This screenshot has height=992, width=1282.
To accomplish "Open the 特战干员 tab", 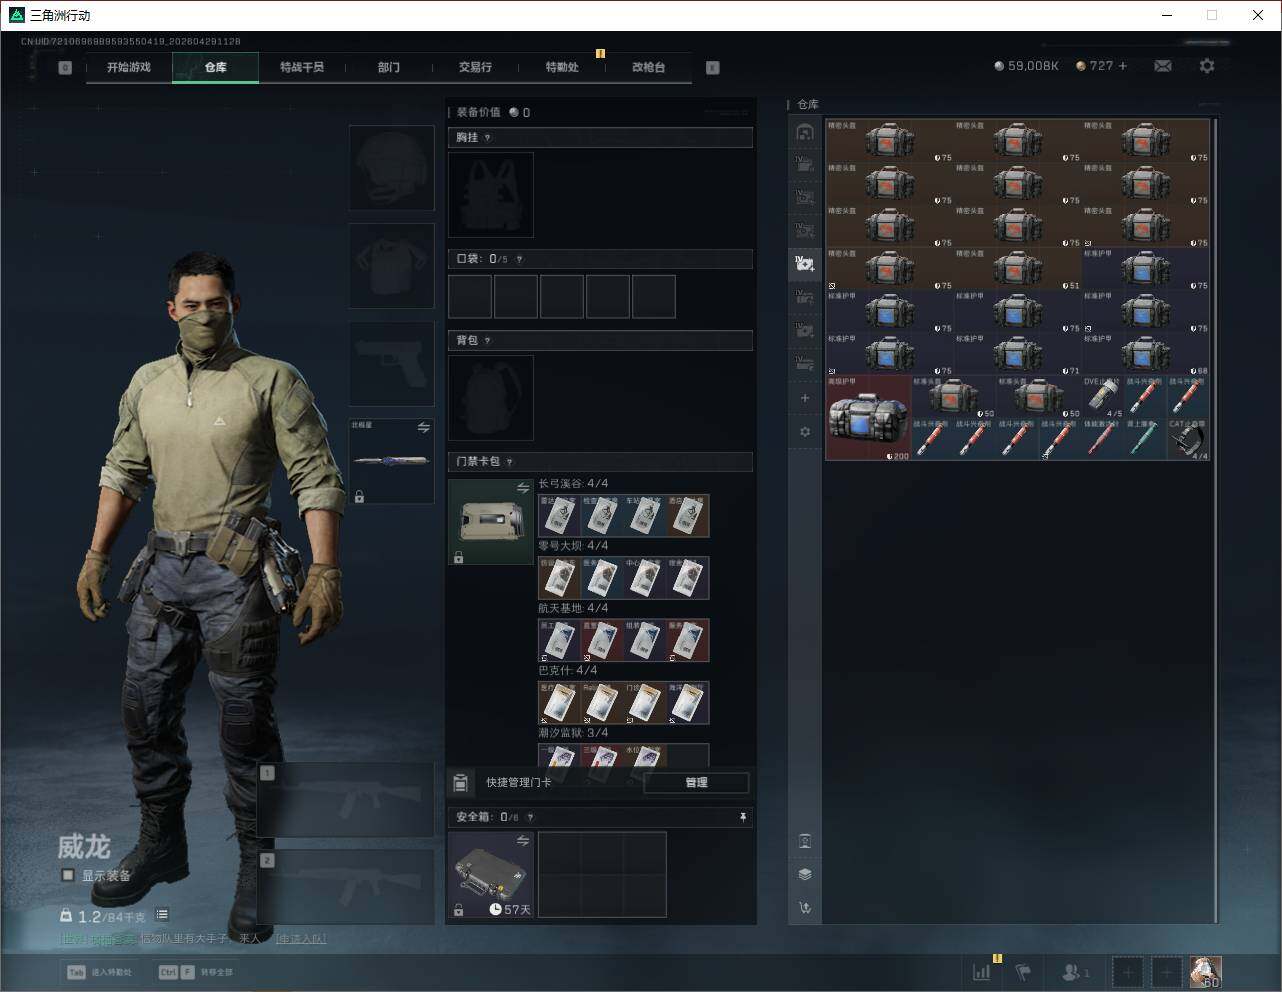I will pyautogui.click(x=302, y=67).
